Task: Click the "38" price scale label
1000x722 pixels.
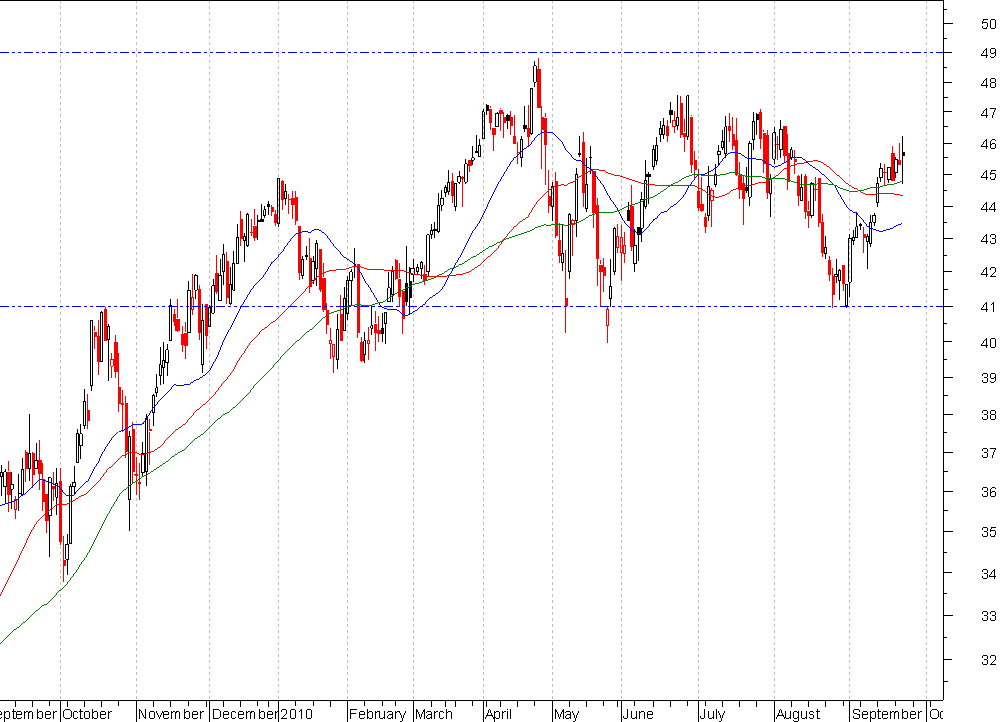Action: coord(989,415)
